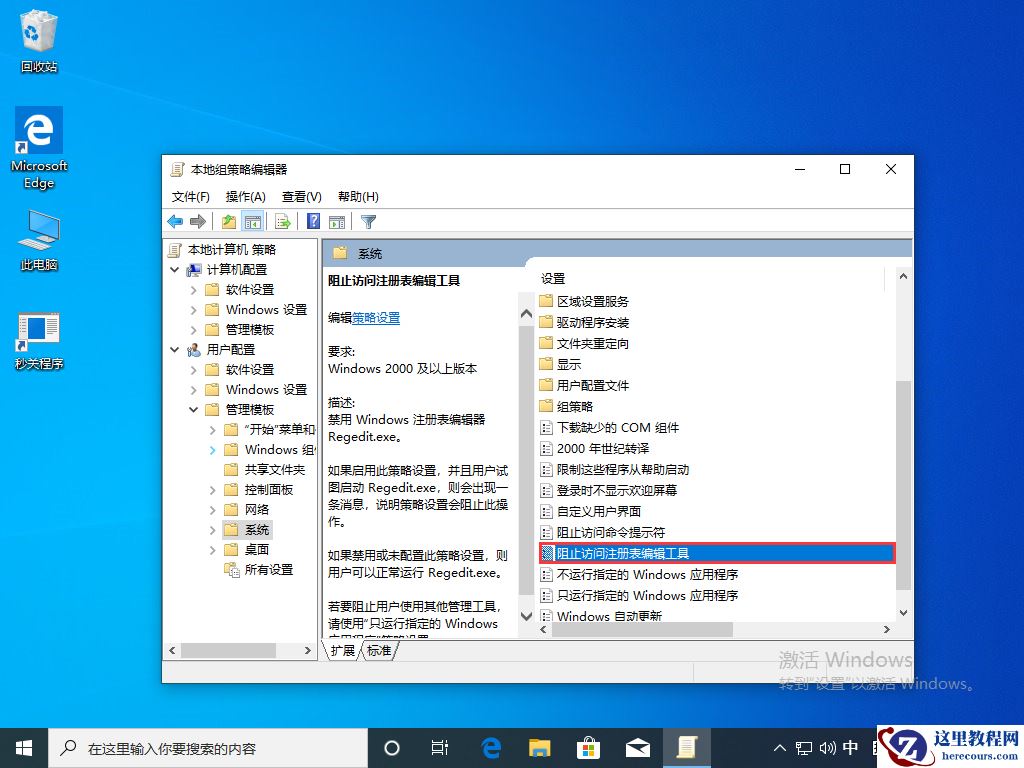Collapse the 计算机配置 tree node
This screenshot has height=768, width=1024.
(x=174, y=269)
